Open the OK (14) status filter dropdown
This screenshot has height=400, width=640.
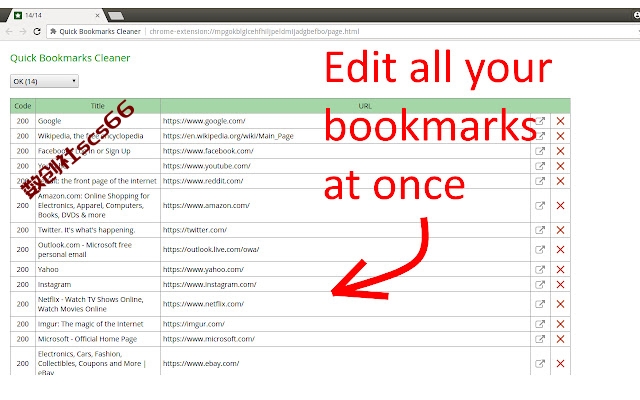[x=44, y=81]
